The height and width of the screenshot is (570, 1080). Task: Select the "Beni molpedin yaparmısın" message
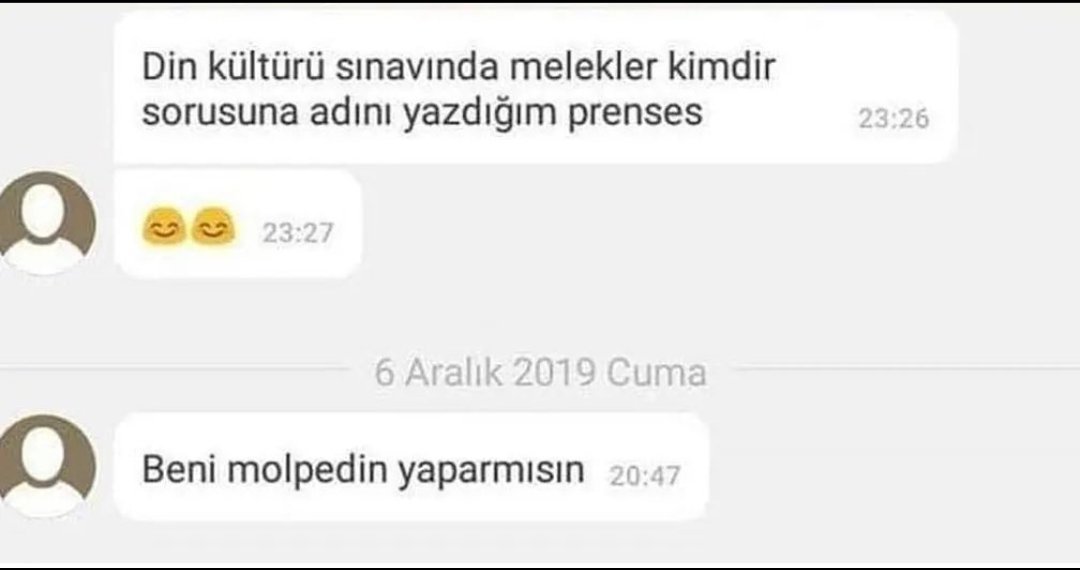click(411, 467)
